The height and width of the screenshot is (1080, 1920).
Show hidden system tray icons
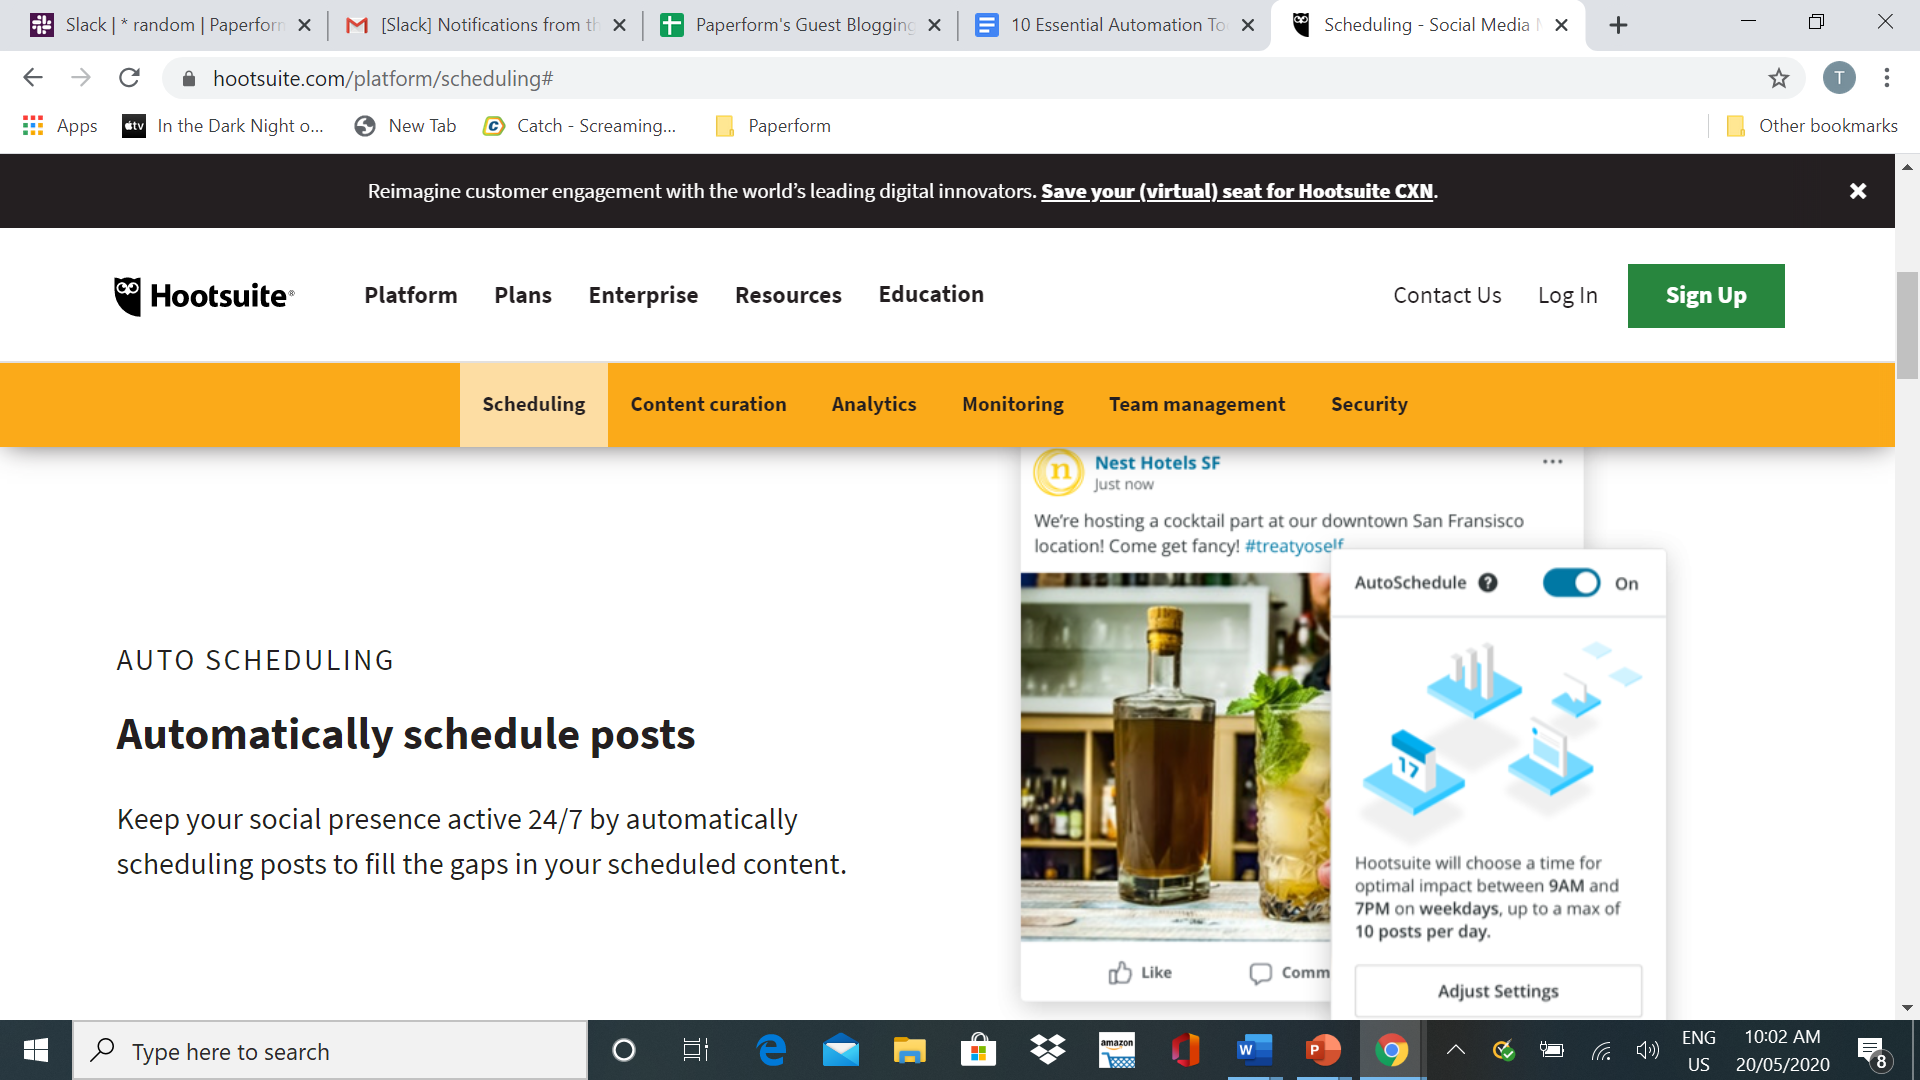point(1456,1050)
